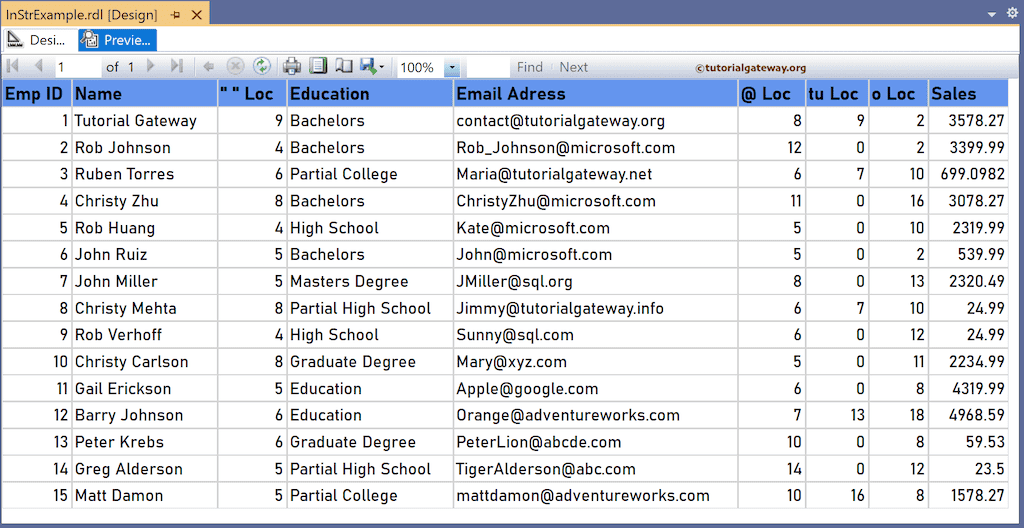Viewport: 1024px width, 528px height.
Task: Jump to the last page of the report
Action: pos(177,66)
